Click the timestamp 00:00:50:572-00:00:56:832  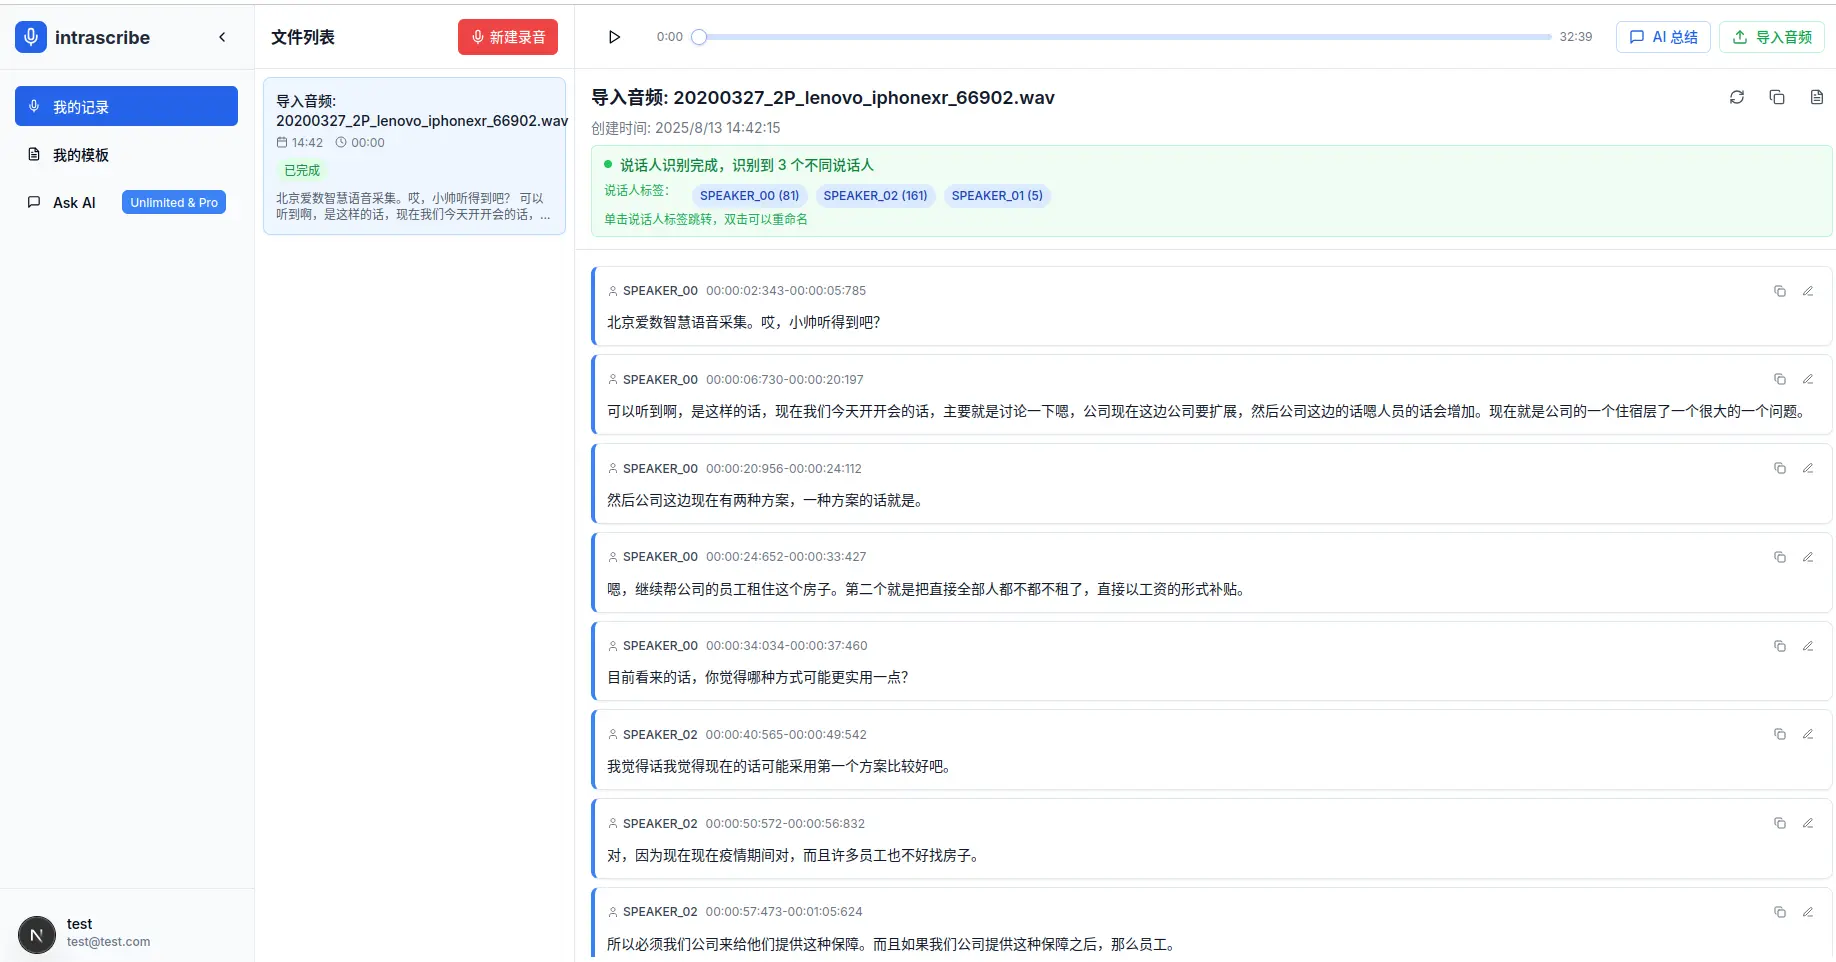click(785, 823)
